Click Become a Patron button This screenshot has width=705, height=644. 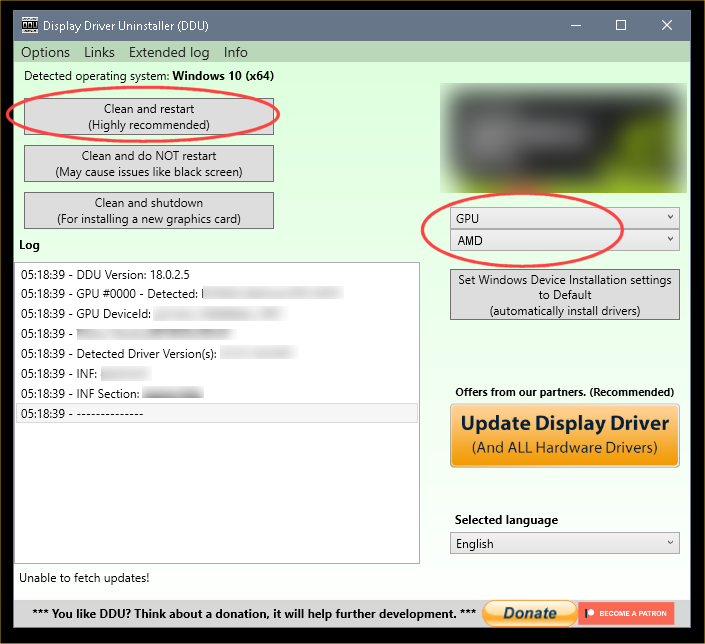pos(626,613)
